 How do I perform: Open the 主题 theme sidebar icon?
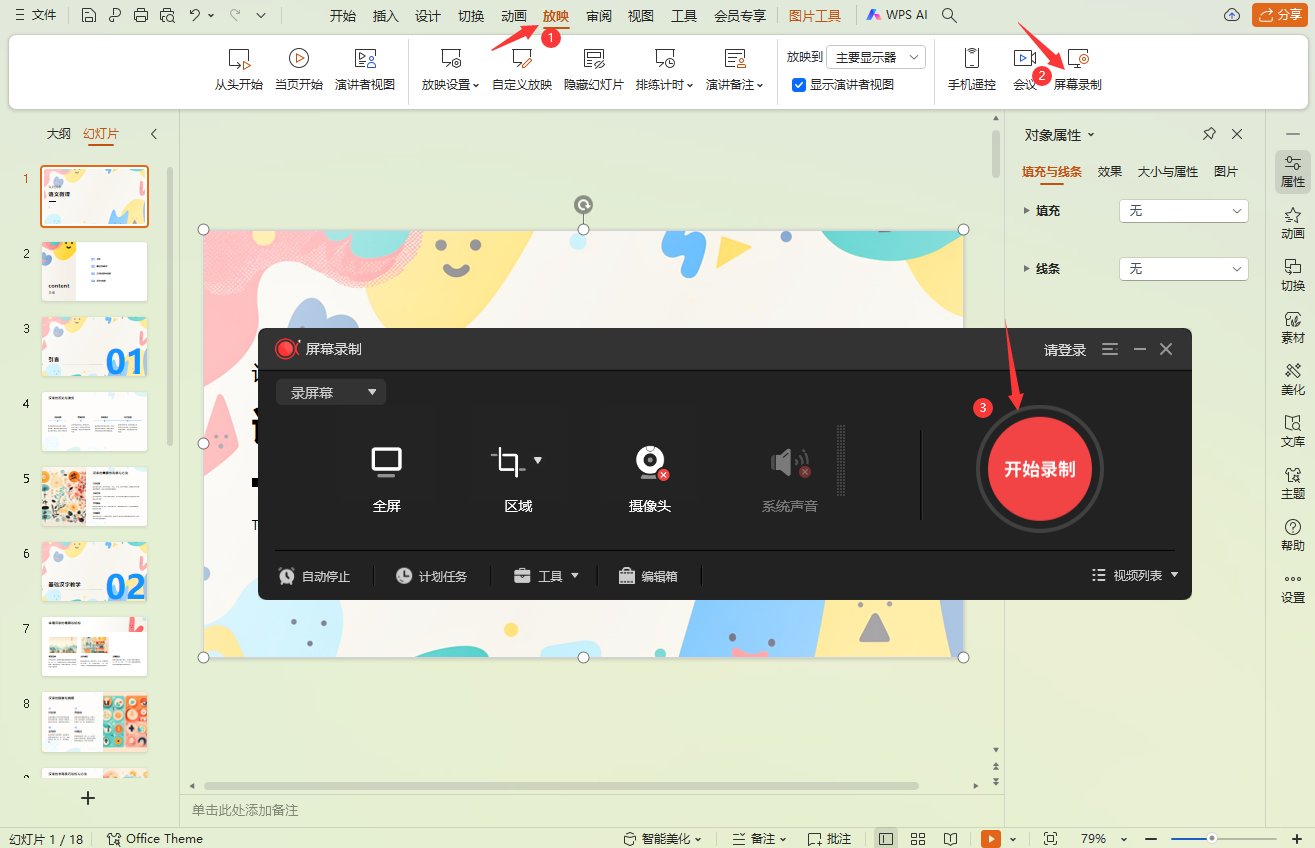1293,483
